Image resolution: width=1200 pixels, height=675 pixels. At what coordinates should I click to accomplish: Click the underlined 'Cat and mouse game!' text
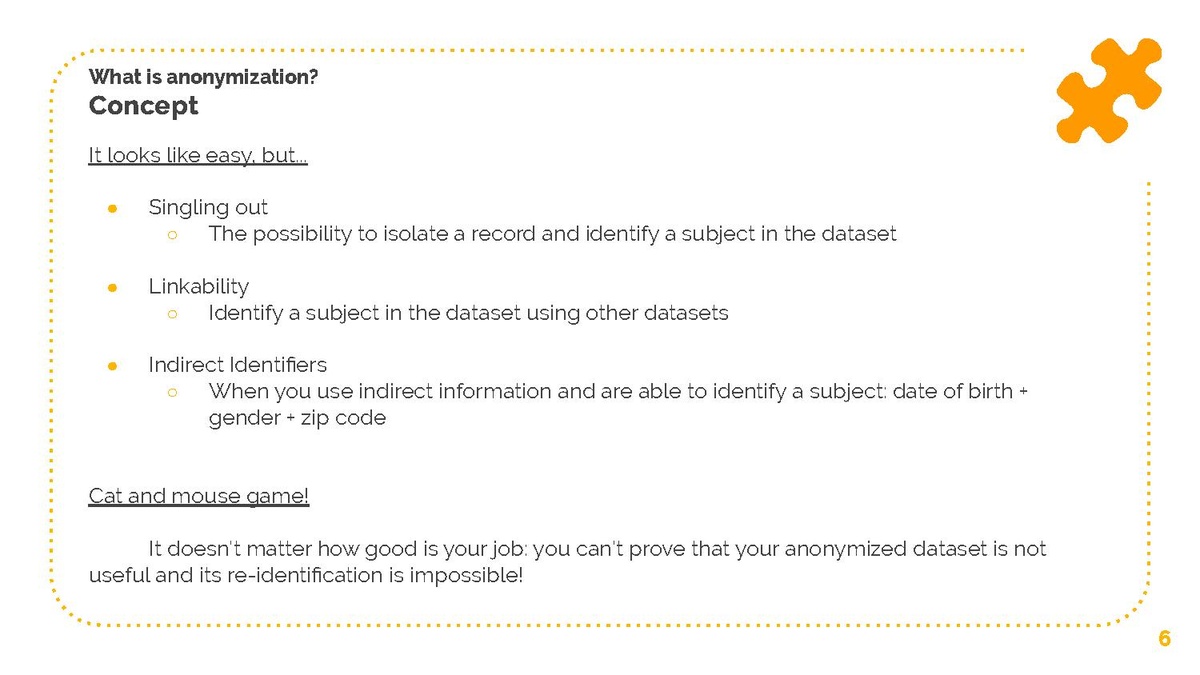click(x=198, y=496)
